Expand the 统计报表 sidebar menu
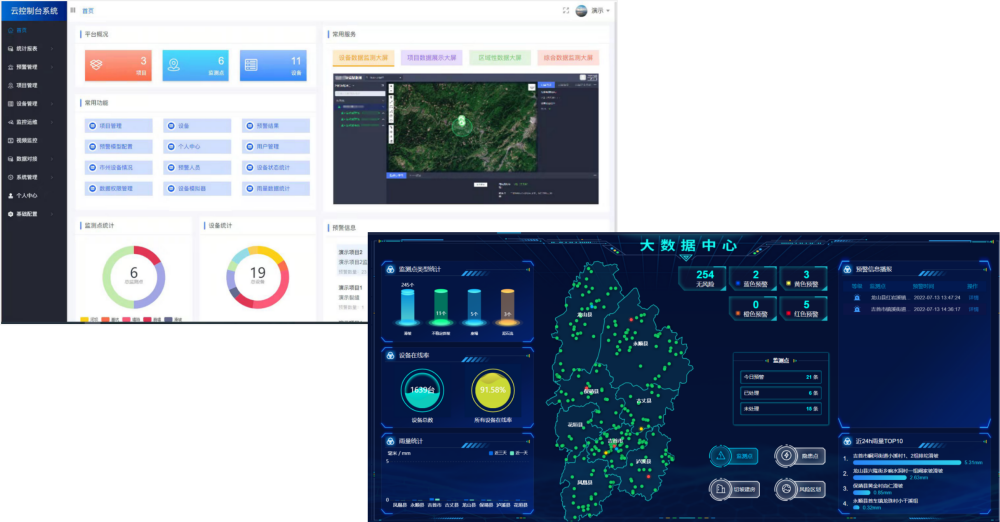The image size is (1000, 522). pos(30,48)
